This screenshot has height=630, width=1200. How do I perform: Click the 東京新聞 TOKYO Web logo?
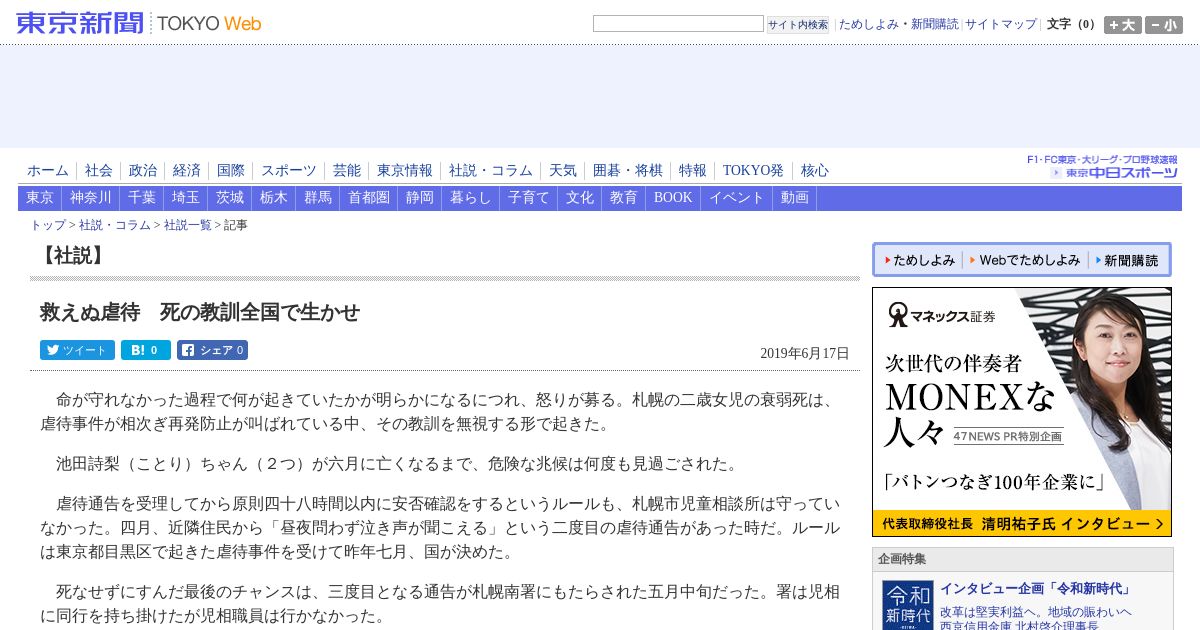(139, 23)
